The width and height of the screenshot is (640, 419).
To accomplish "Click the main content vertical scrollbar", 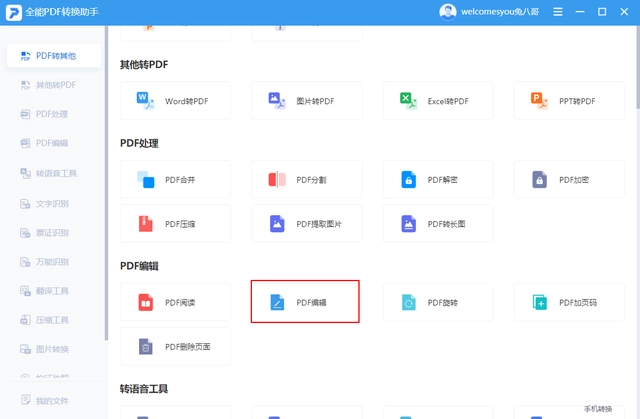I will click(x=638, y=67).
